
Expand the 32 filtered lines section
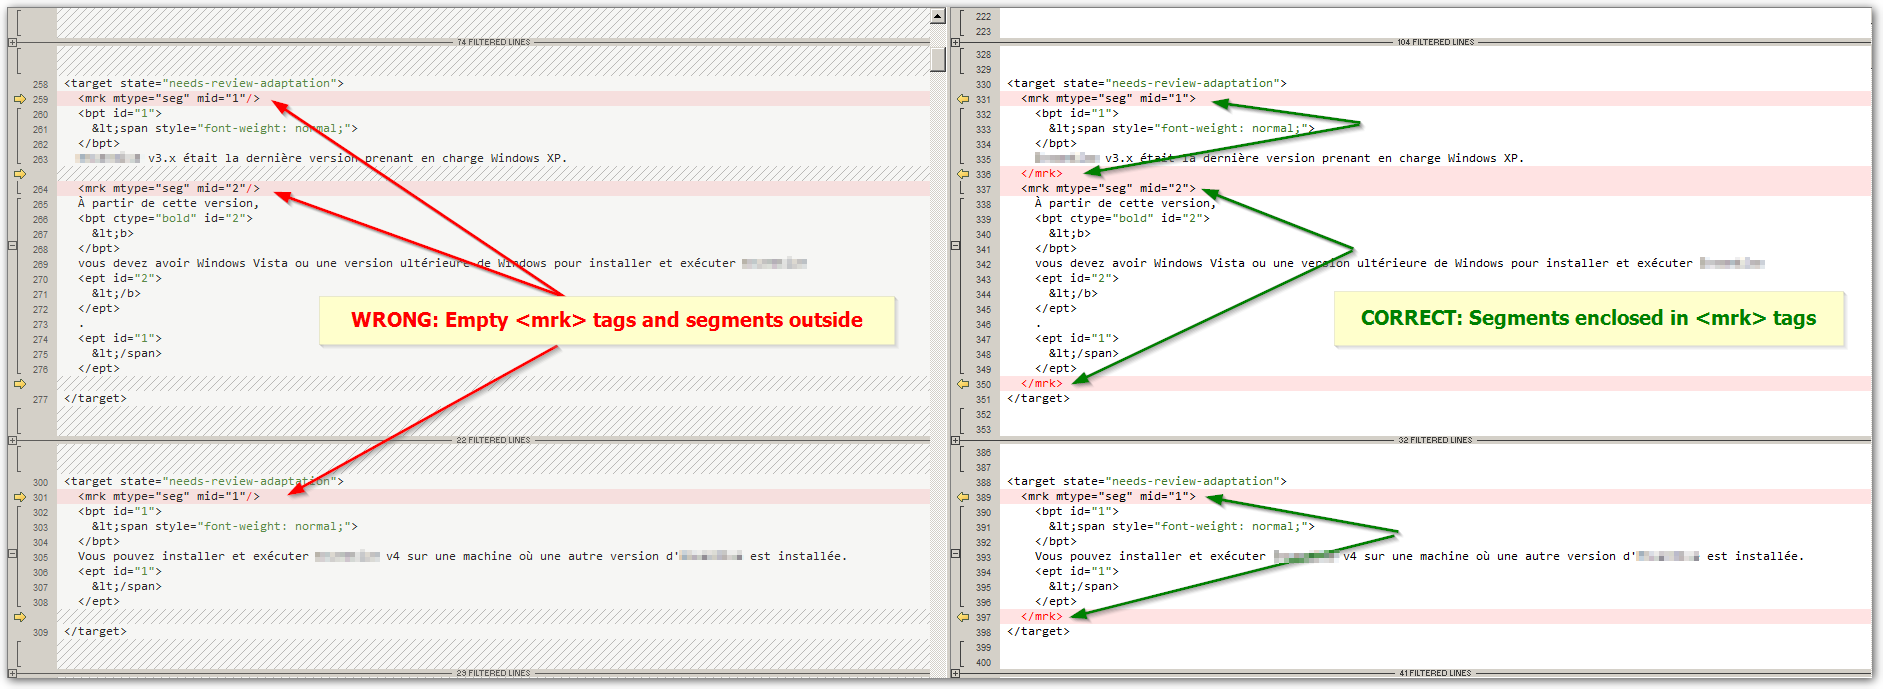pyautogui.click(x=955, y=440)
